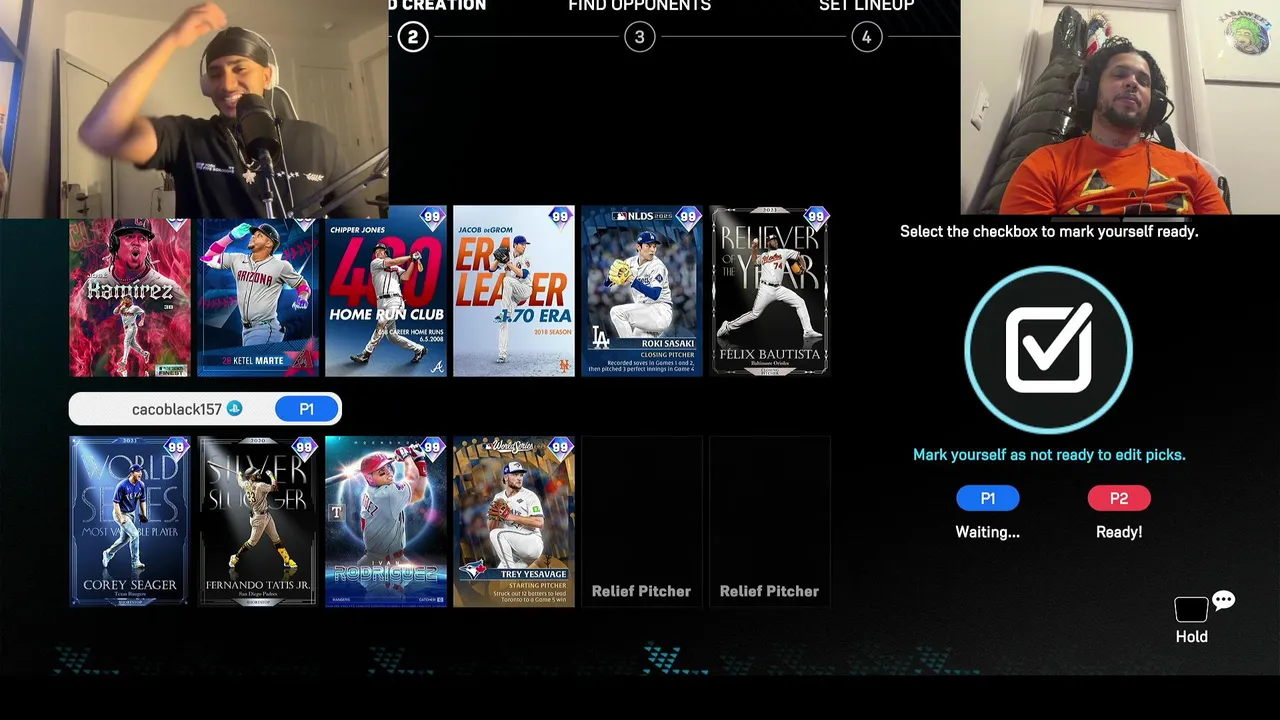Click the channel logo watermark in right webcam

(1246, 35)
